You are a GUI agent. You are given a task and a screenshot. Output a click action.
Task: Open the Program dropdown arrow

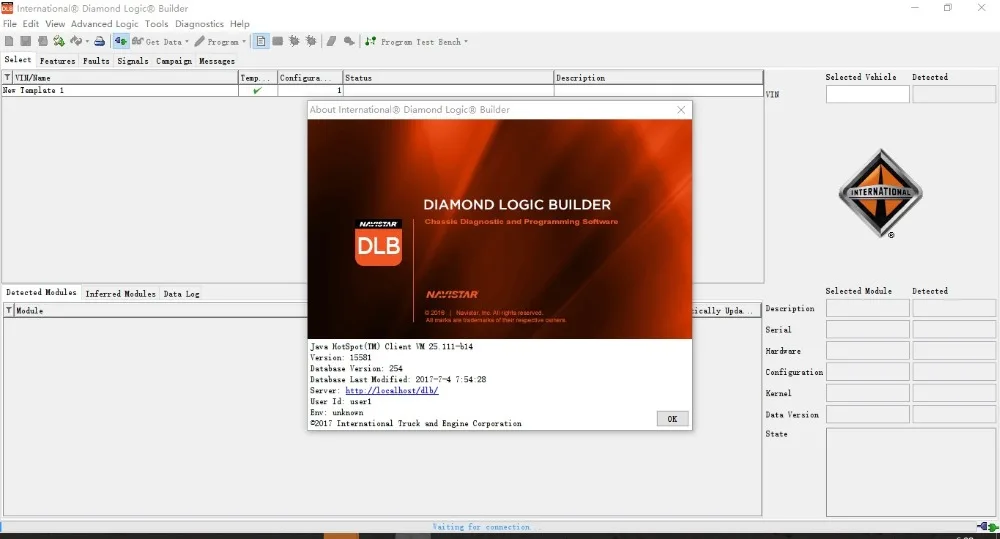coord(244,41)
